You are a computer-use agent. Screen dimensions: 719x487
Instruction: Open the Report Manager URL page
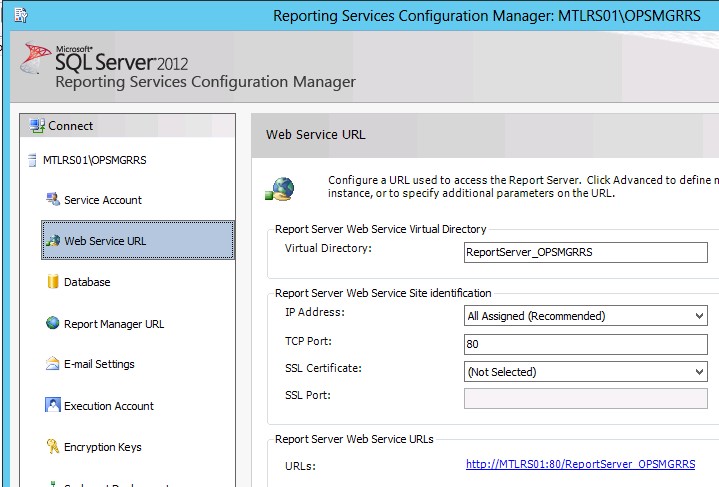click(x=114, y=324)
